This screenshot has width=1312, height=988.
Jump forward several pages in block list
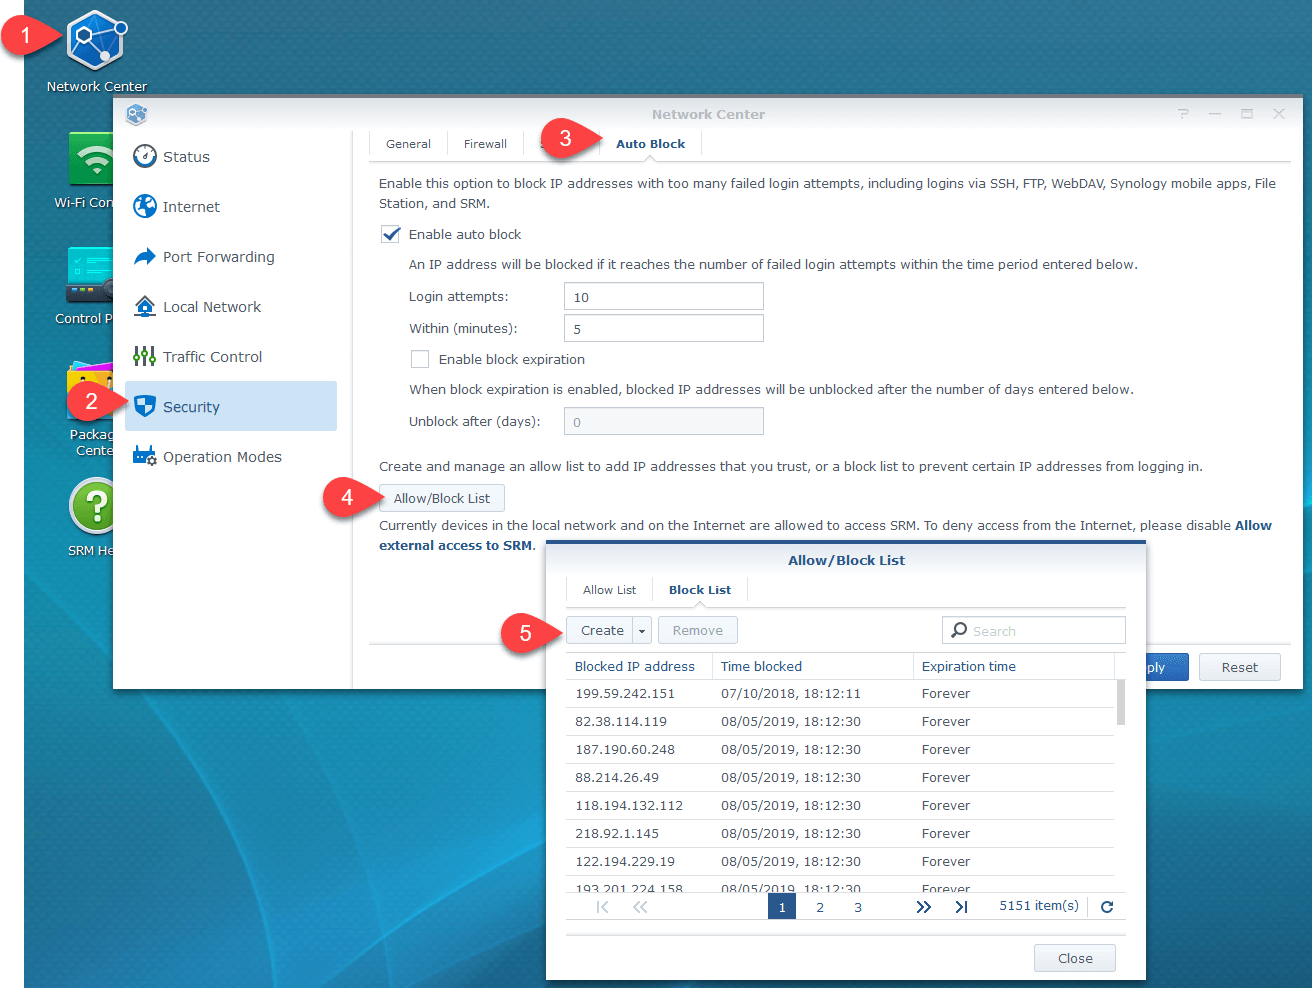[x=923, y=907]
